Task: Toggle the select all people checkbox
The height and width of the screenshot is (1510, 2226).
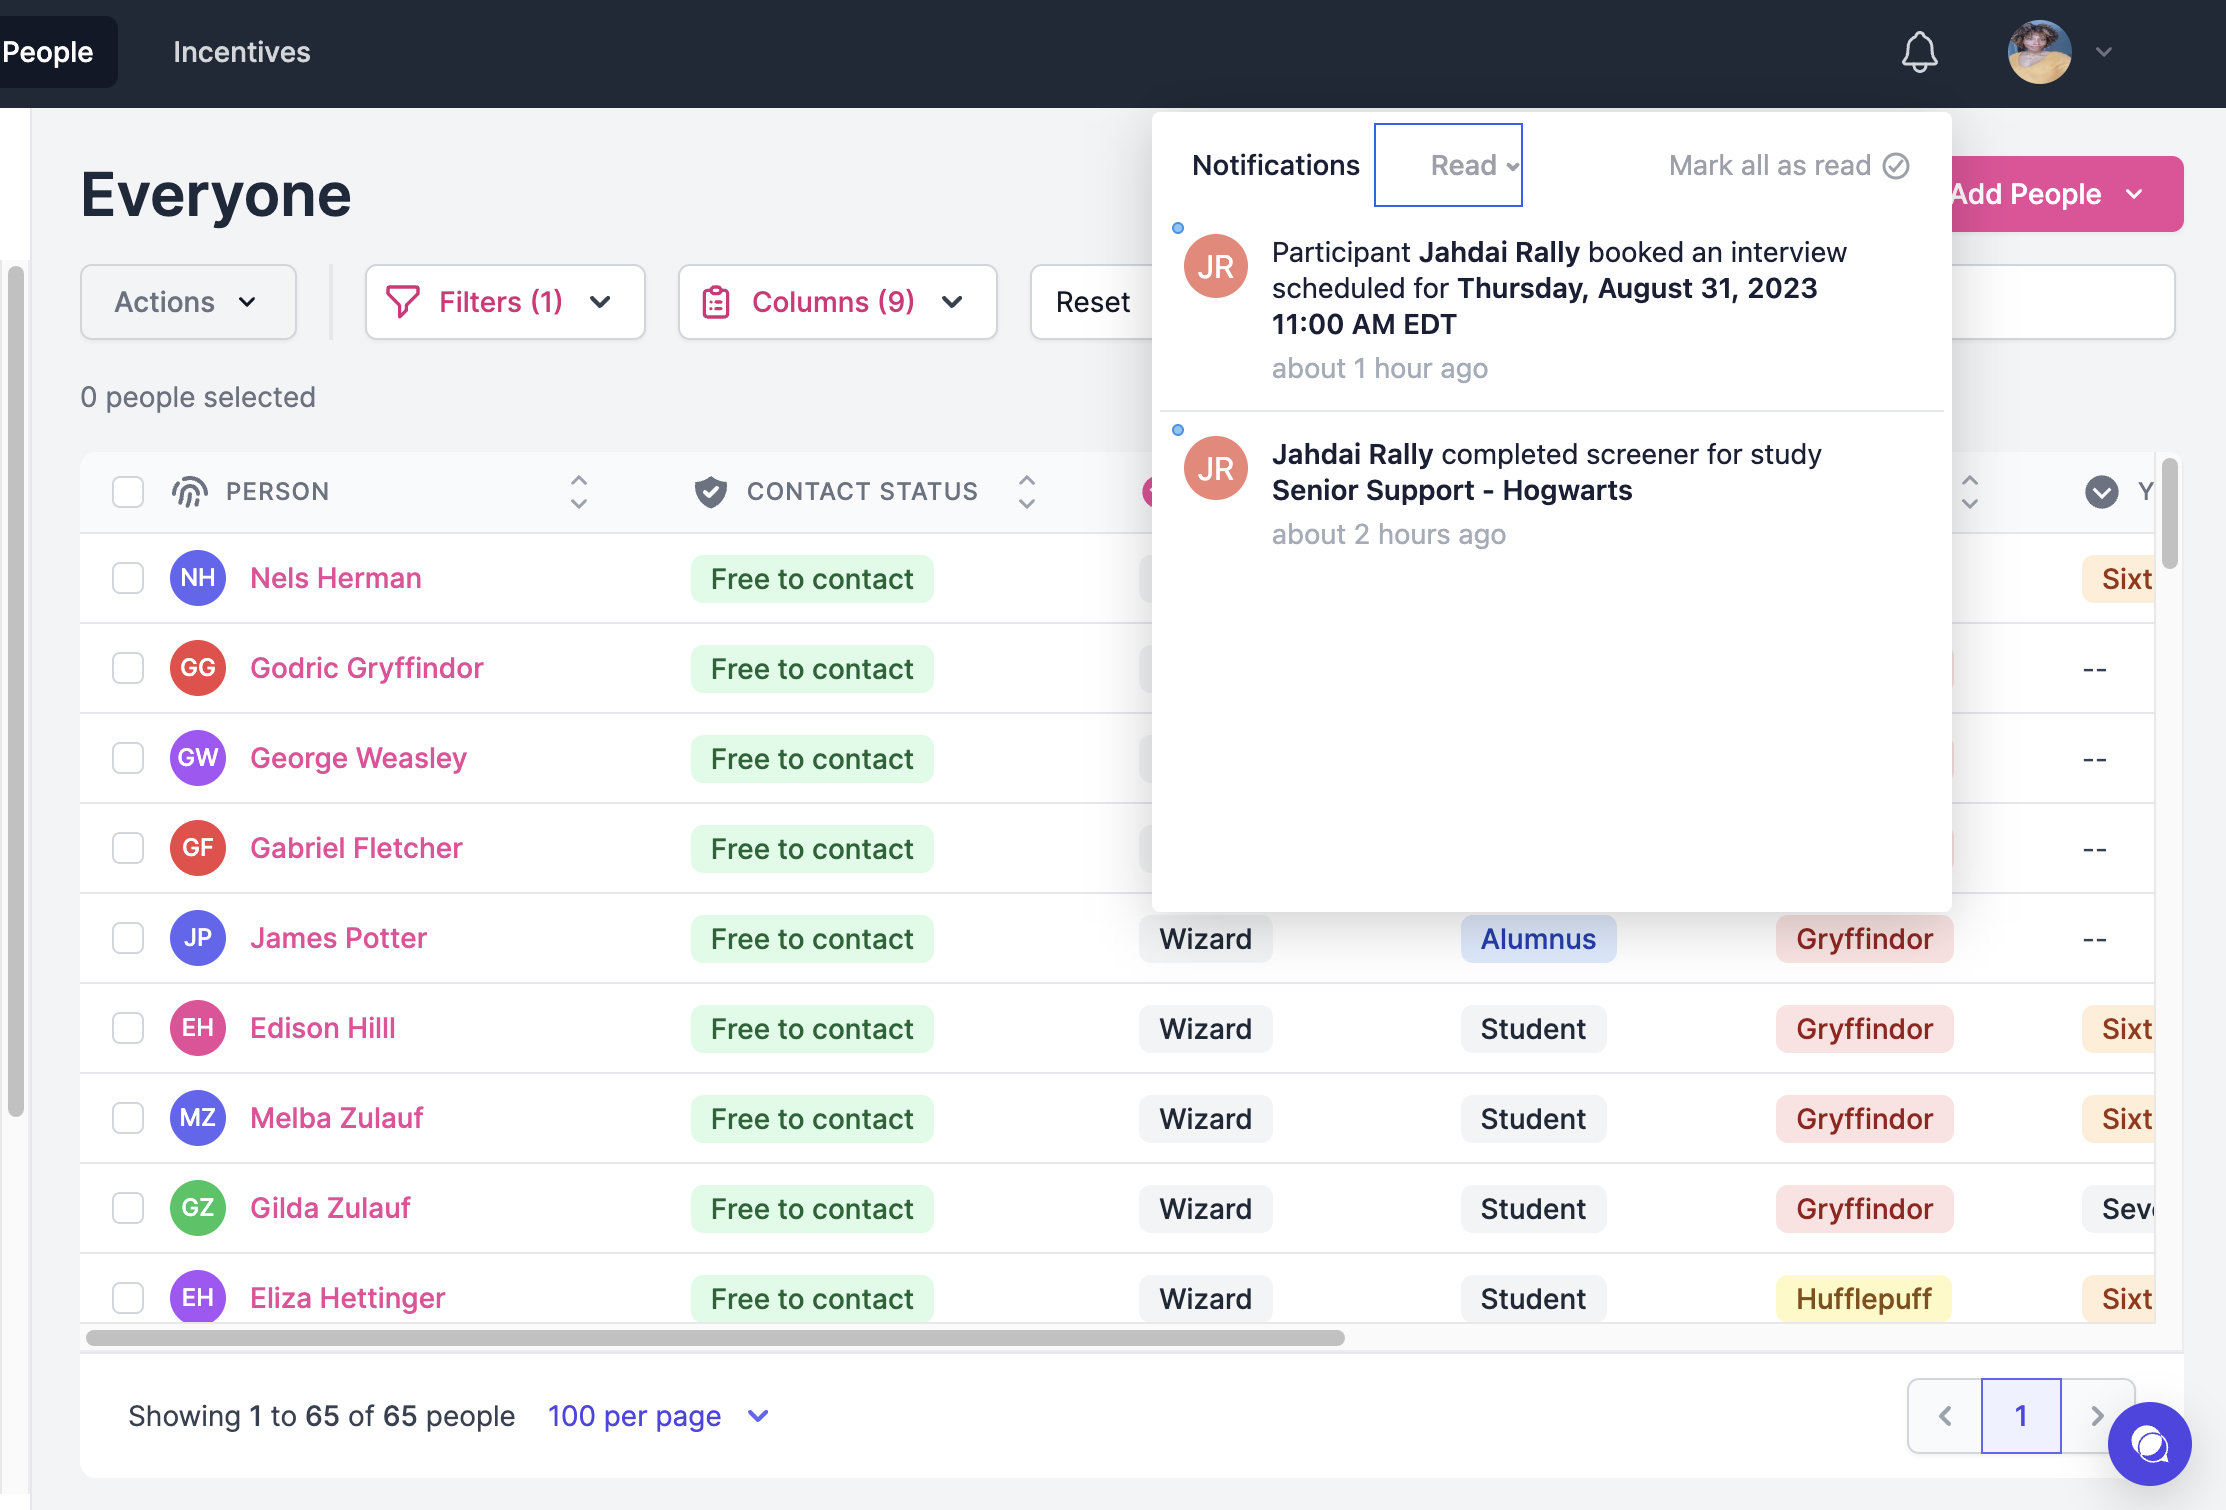Action: [x=128, y=492]
